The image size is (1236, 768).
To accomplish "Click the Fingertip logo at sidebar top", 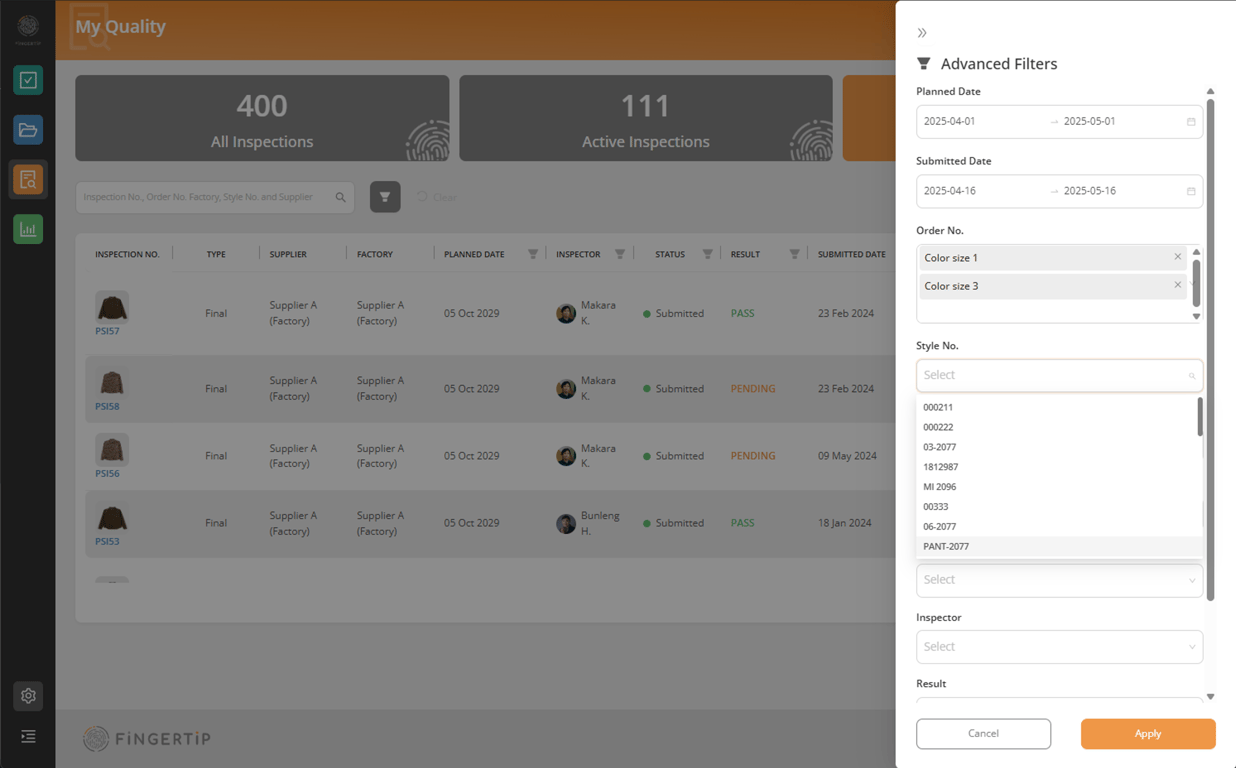I will pos(28,28).
